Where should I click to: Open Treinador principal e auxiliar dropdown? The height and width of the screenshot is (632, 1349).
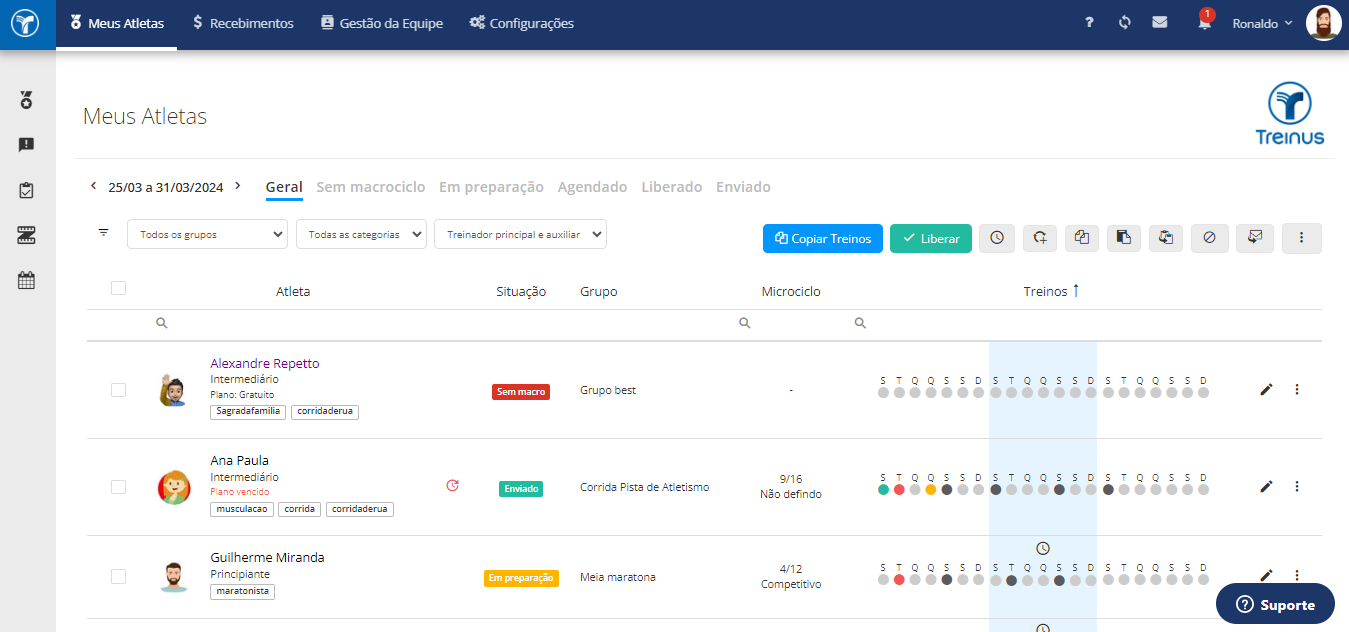[x=520, y=234]
